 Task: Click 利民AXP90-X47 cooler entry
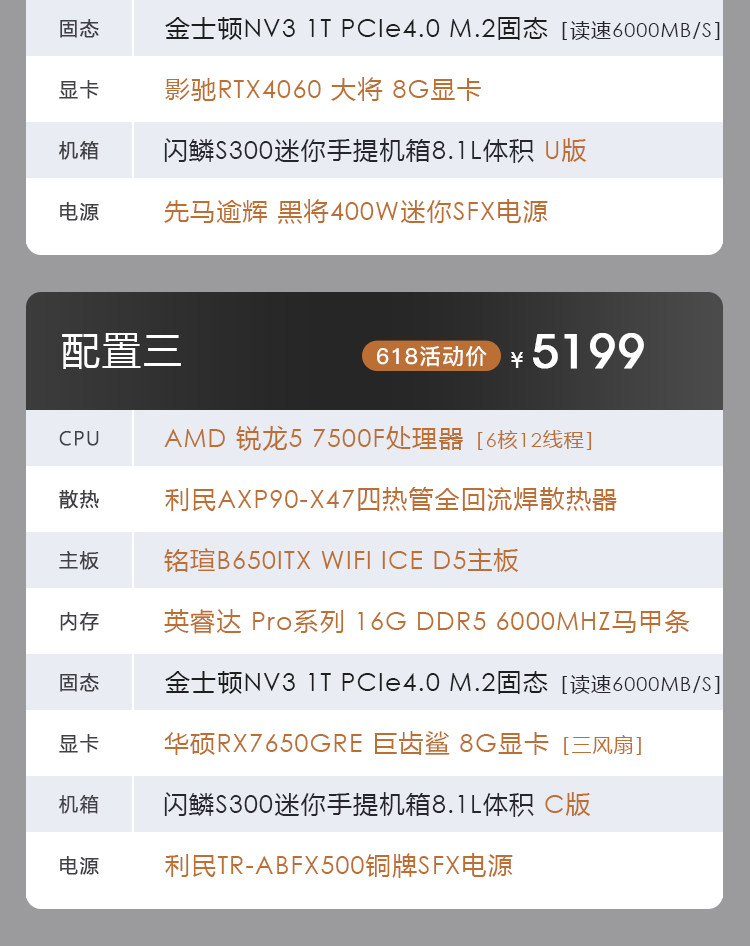click(390, 500)
